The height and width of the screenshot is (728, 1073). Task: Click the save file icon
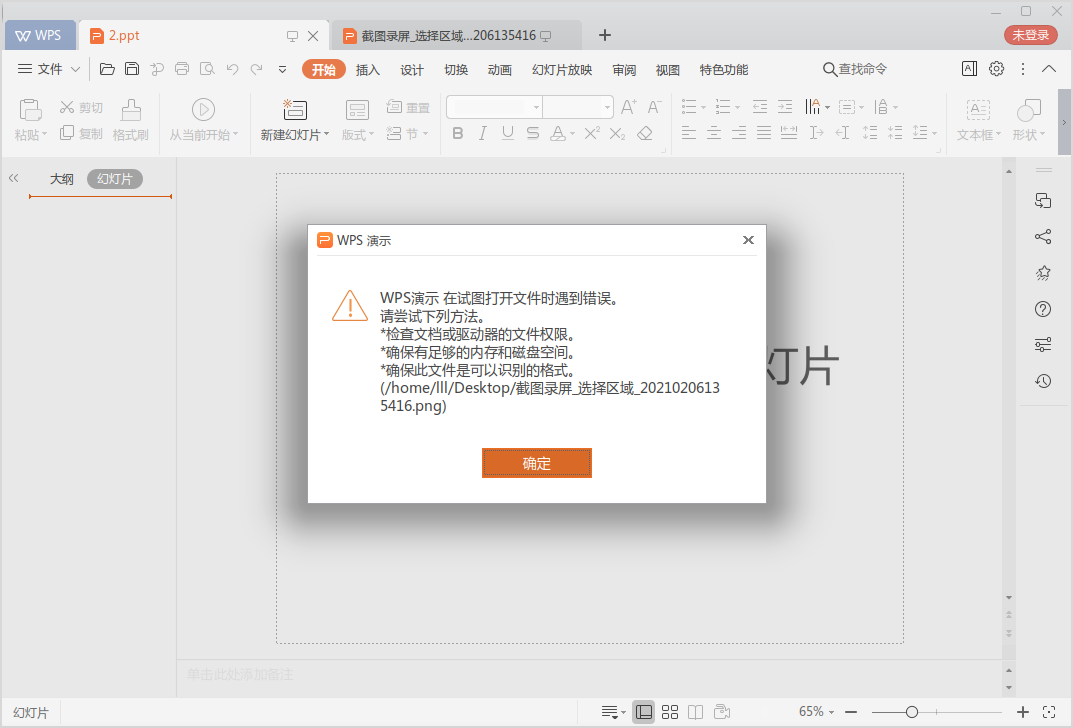132,69
